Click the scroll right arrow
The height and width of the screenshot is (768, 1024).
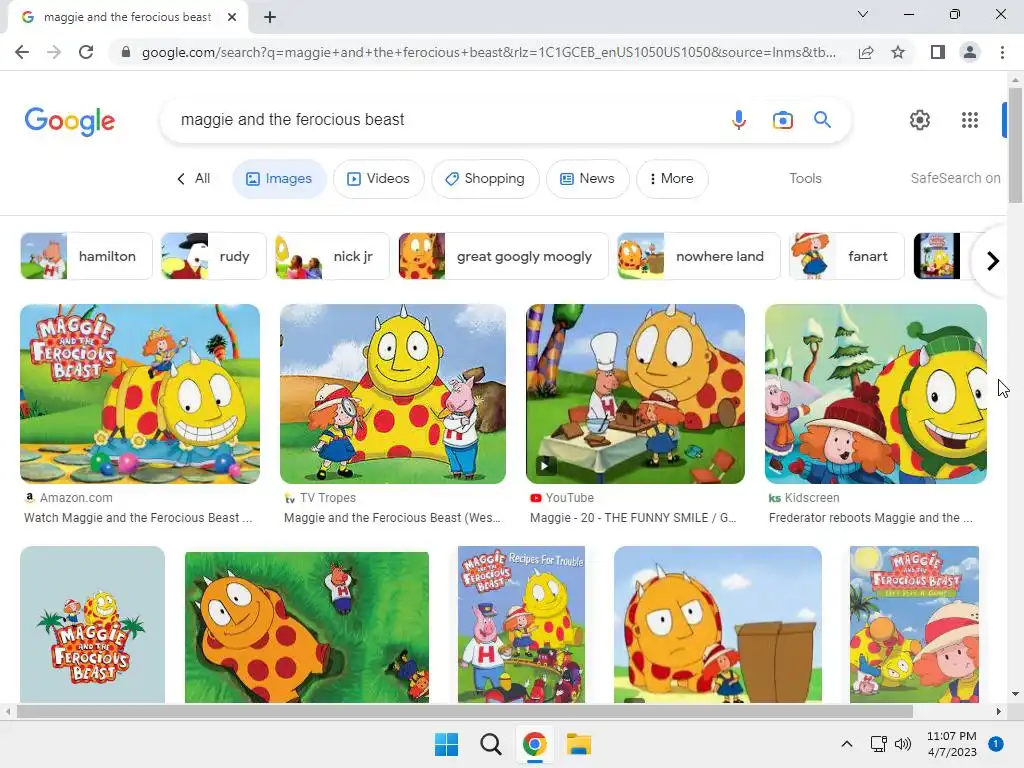[999, 711]
